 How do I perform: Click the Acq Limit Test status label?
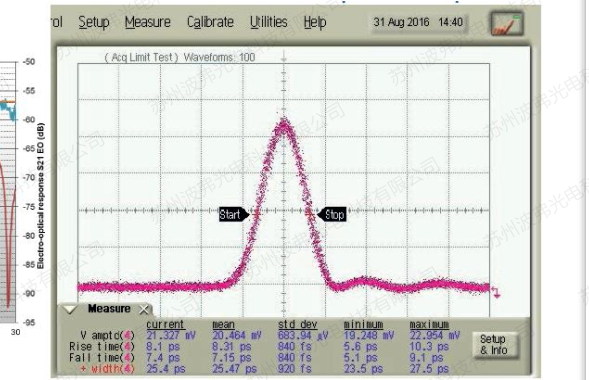(x=141, y=57)
